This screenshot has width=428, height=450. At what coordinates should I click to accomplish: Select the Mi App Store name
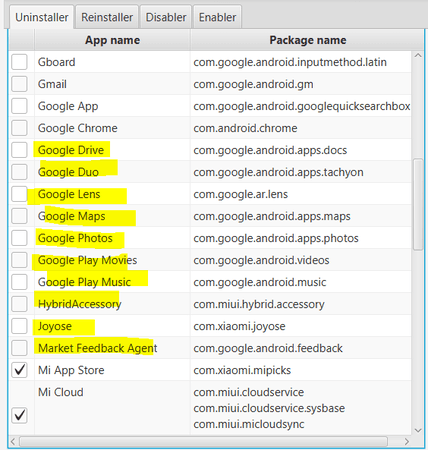coord(71,370)
